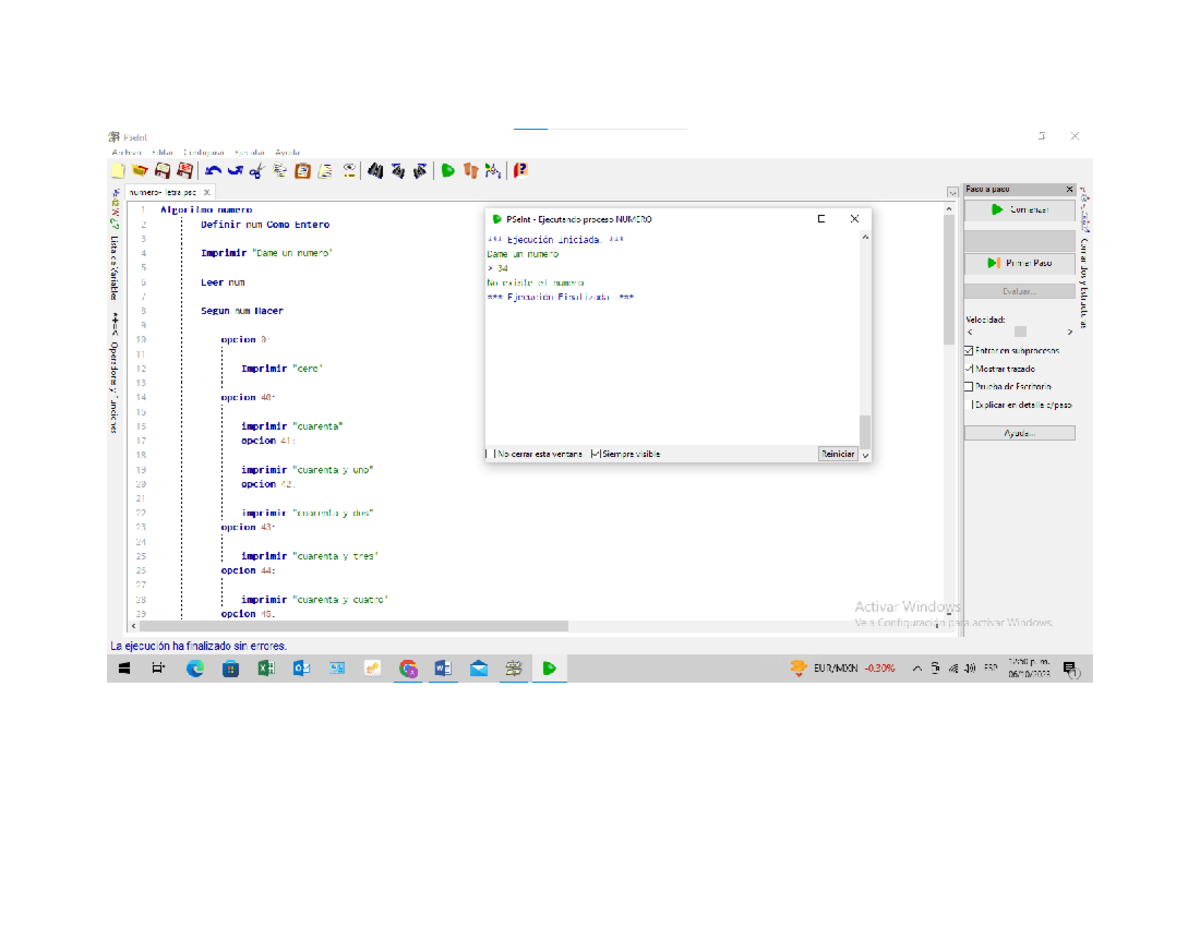Toggle the Mostrar trazado checkbox

[x=969, y=369]
